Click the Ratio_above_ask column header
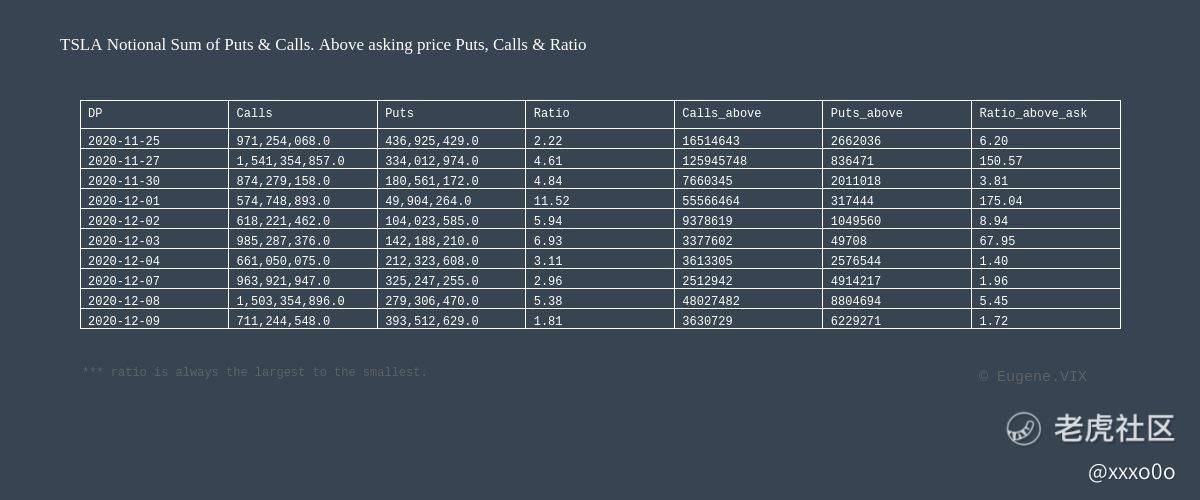 (x=1046, y=114)
